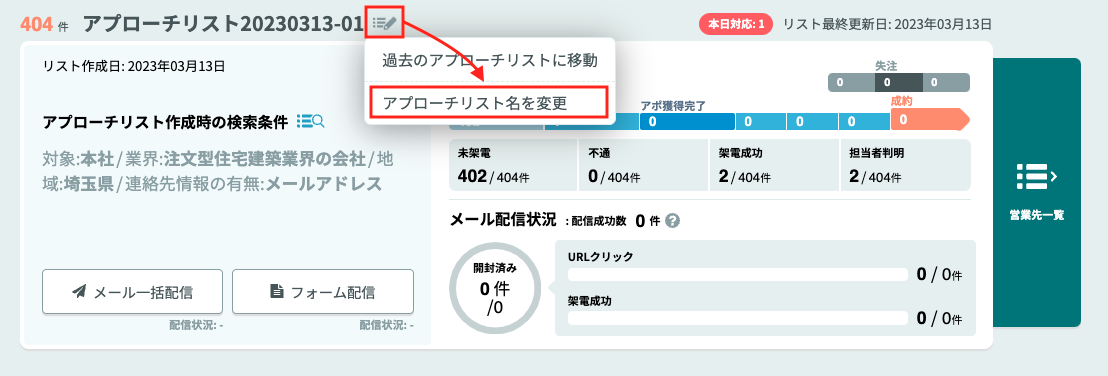This screenshot has width=1108, height=376.
Task: Click the list icon above 営業先一覧
Action: pos(1037,177)
